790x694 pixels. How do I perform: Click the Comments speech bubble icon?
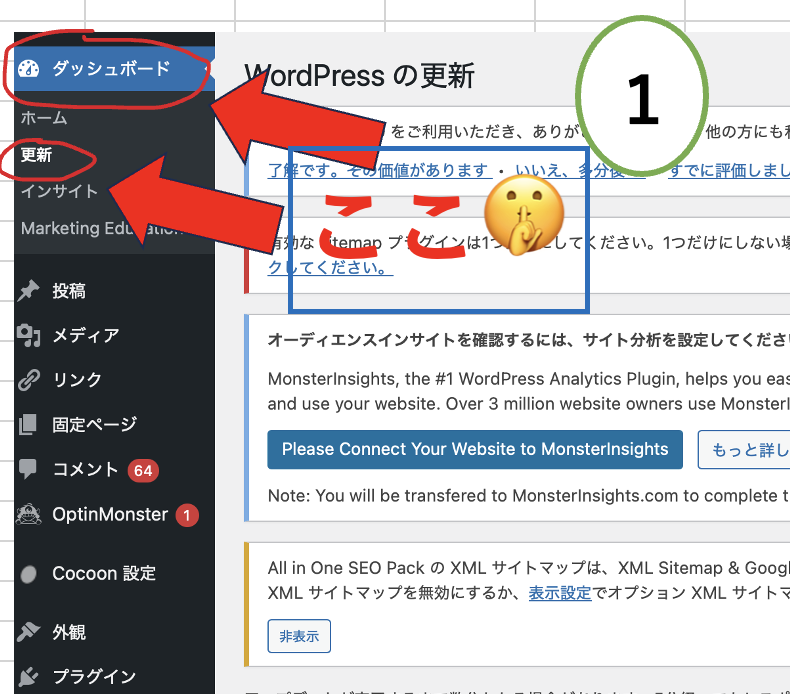pos(29,469)
